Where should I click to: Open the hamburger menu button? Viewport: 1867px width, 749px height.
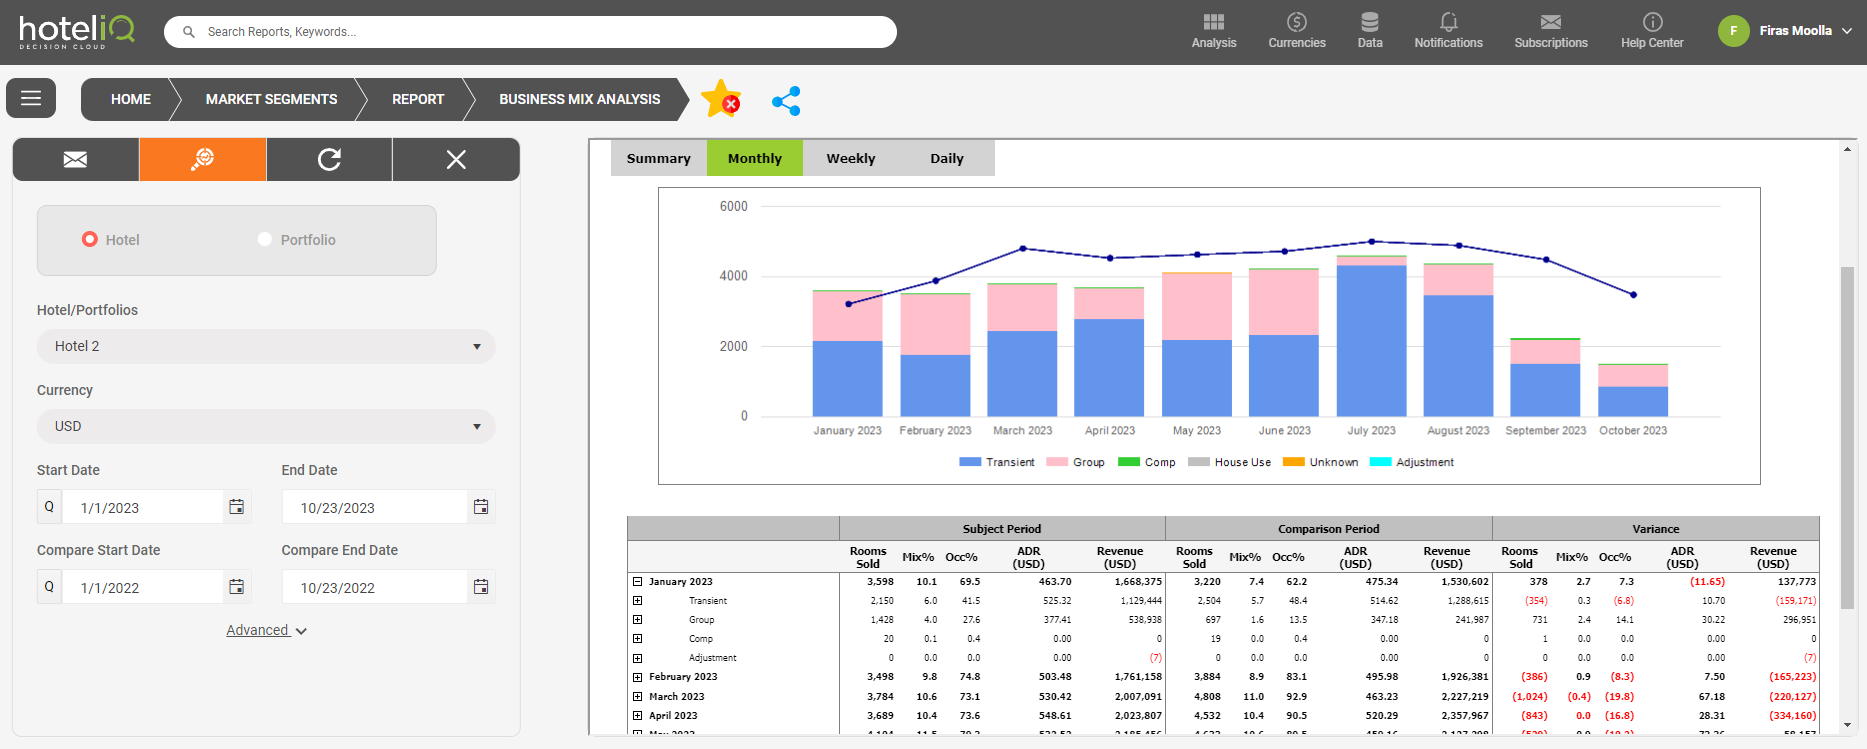click(31, 98)
